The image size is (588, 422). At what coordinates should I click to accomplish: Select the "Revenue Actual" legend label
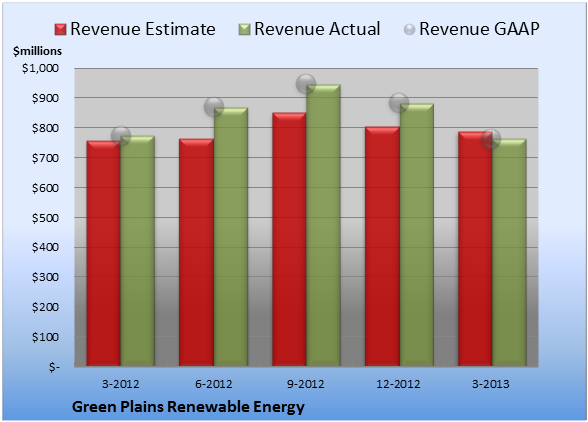317,29
